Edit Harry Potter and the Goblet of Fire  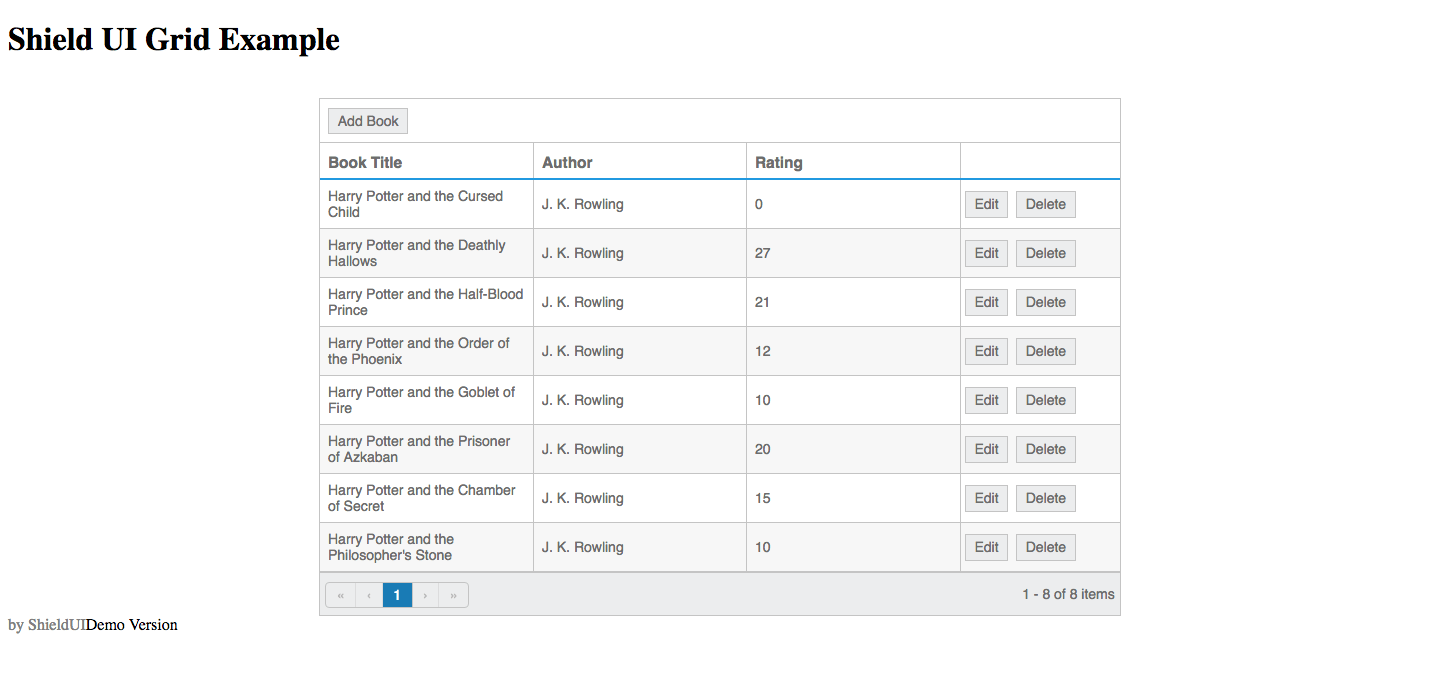point(986,400)
